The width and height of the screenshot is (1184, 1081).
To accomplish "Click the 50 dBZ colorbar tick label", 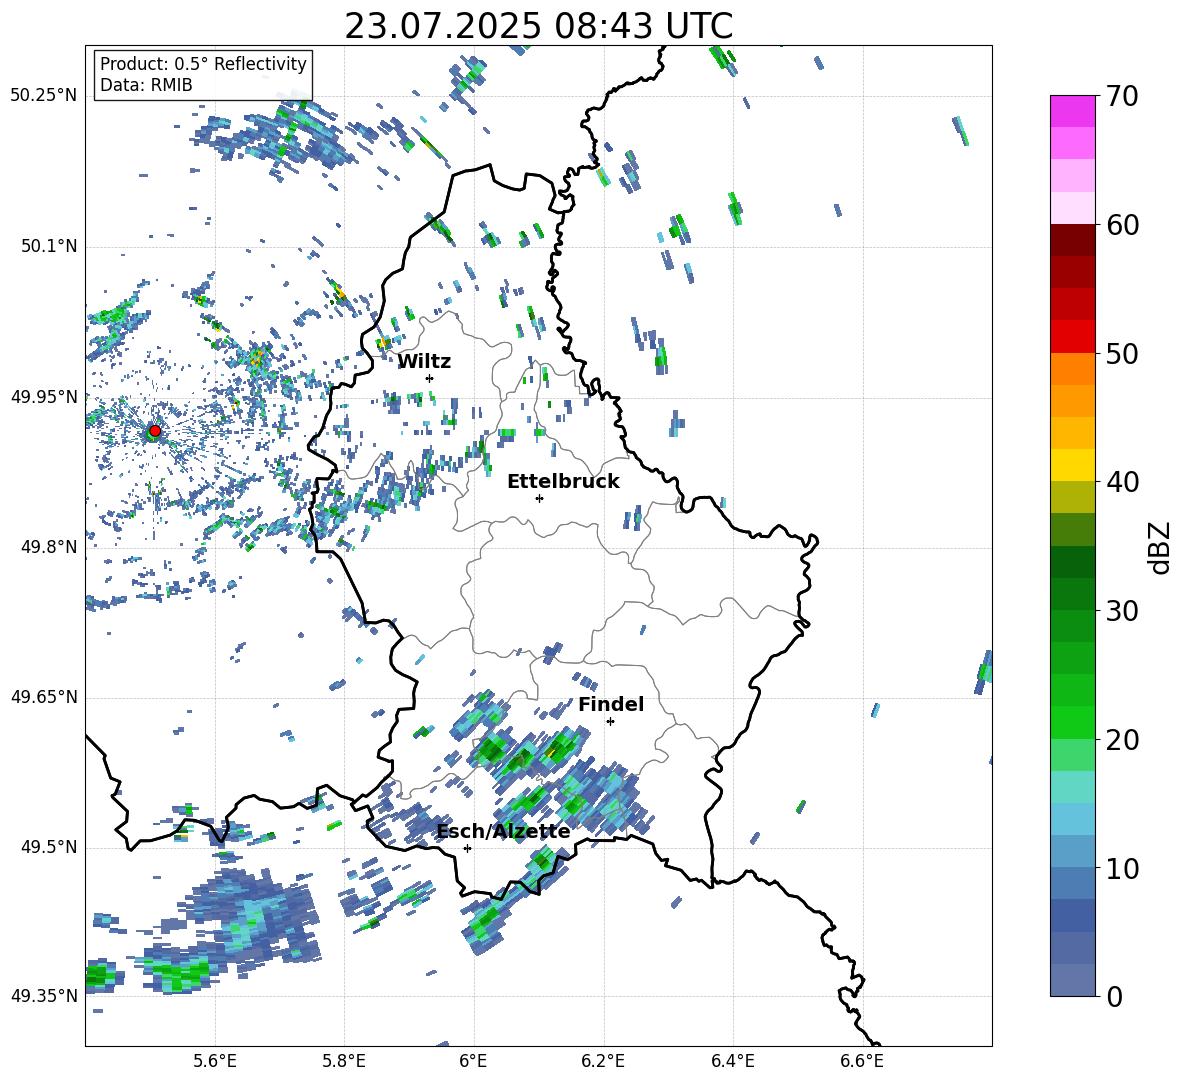I will [1122, 354].
